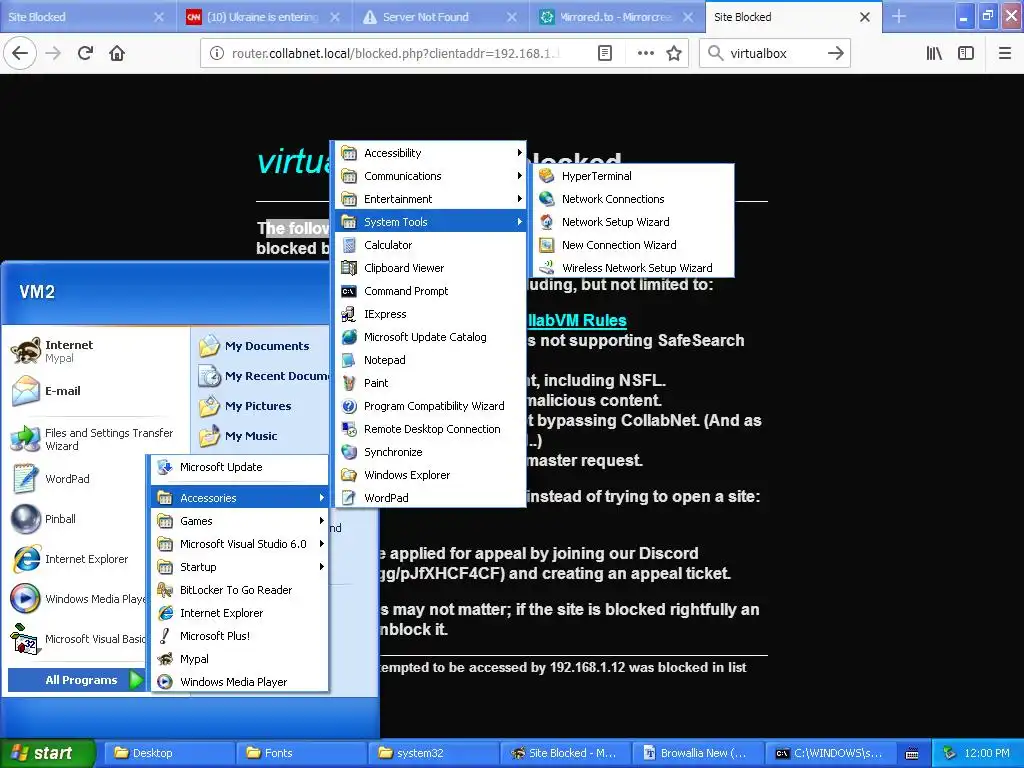Open Program Compatibility Wizard
The image size is (1024, 768).
431,406
